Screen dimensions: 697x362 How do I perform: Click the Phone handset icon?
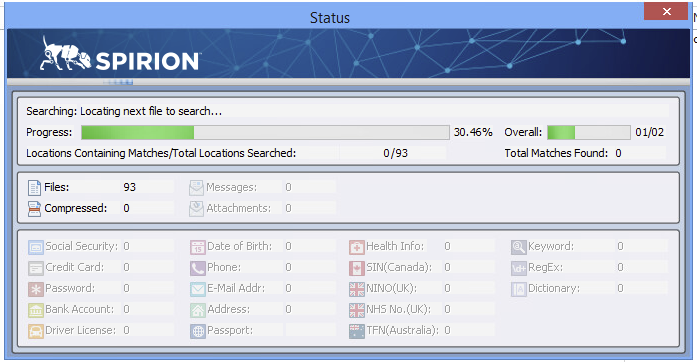pos(198,268)
